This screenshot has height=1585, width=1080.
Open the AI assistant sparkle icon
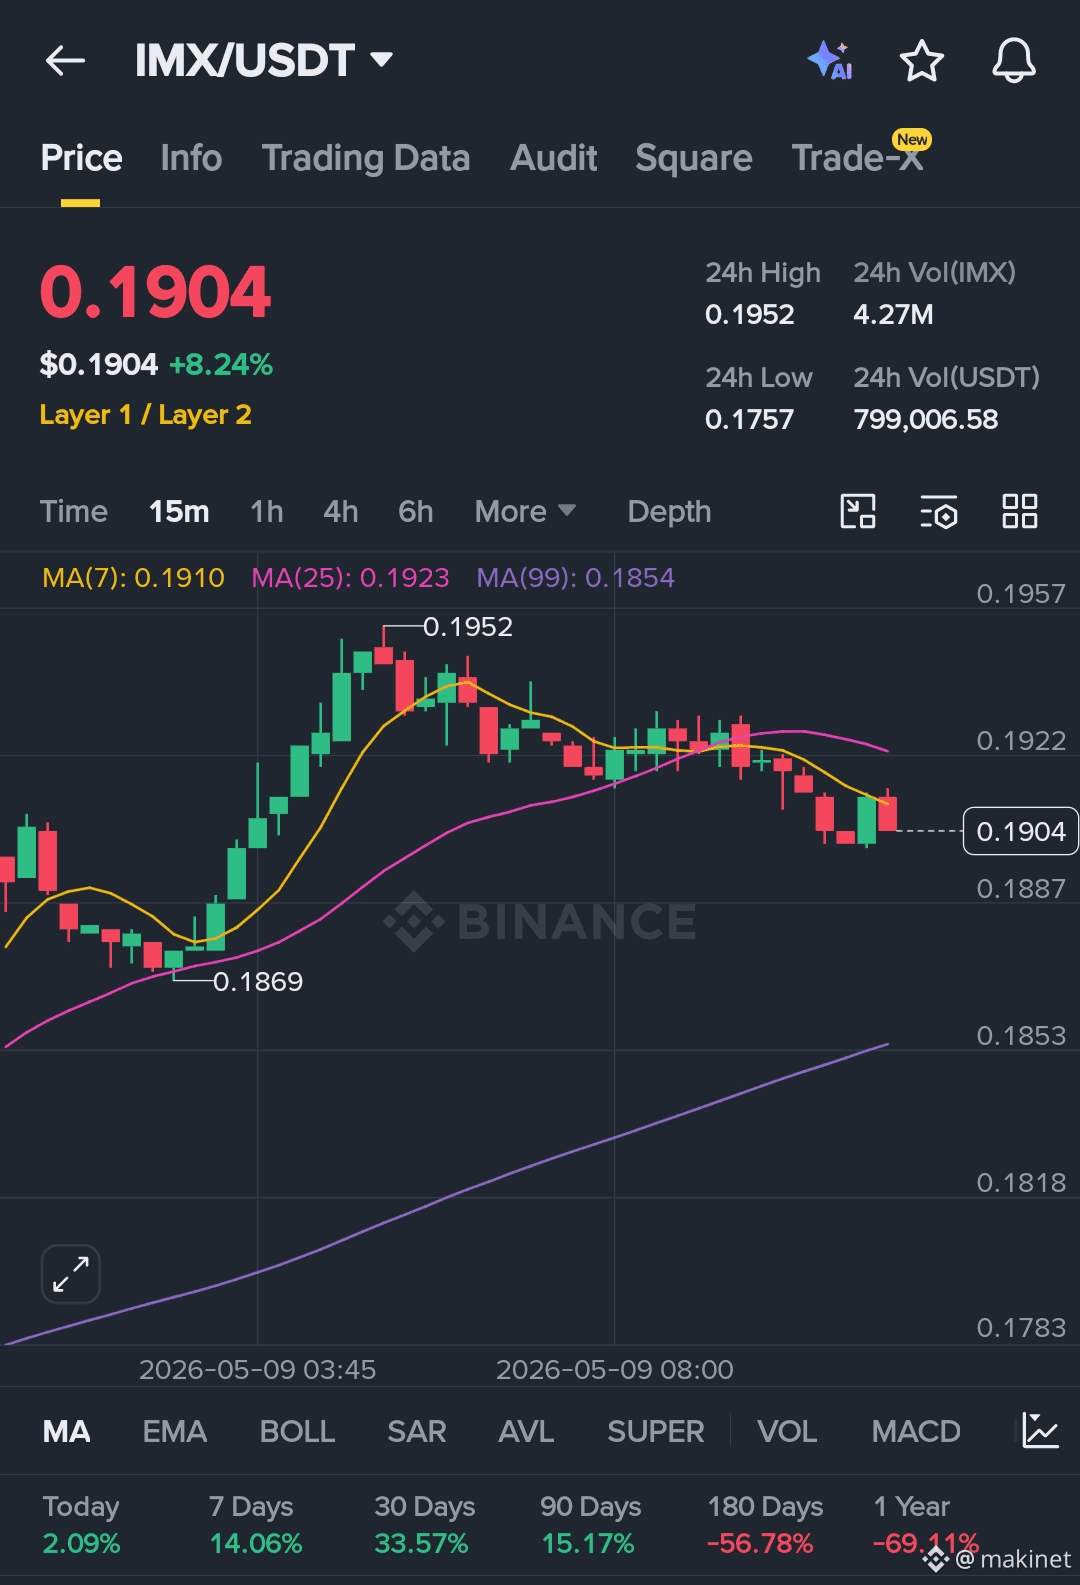pyautogui.click(x=830, y=61)
